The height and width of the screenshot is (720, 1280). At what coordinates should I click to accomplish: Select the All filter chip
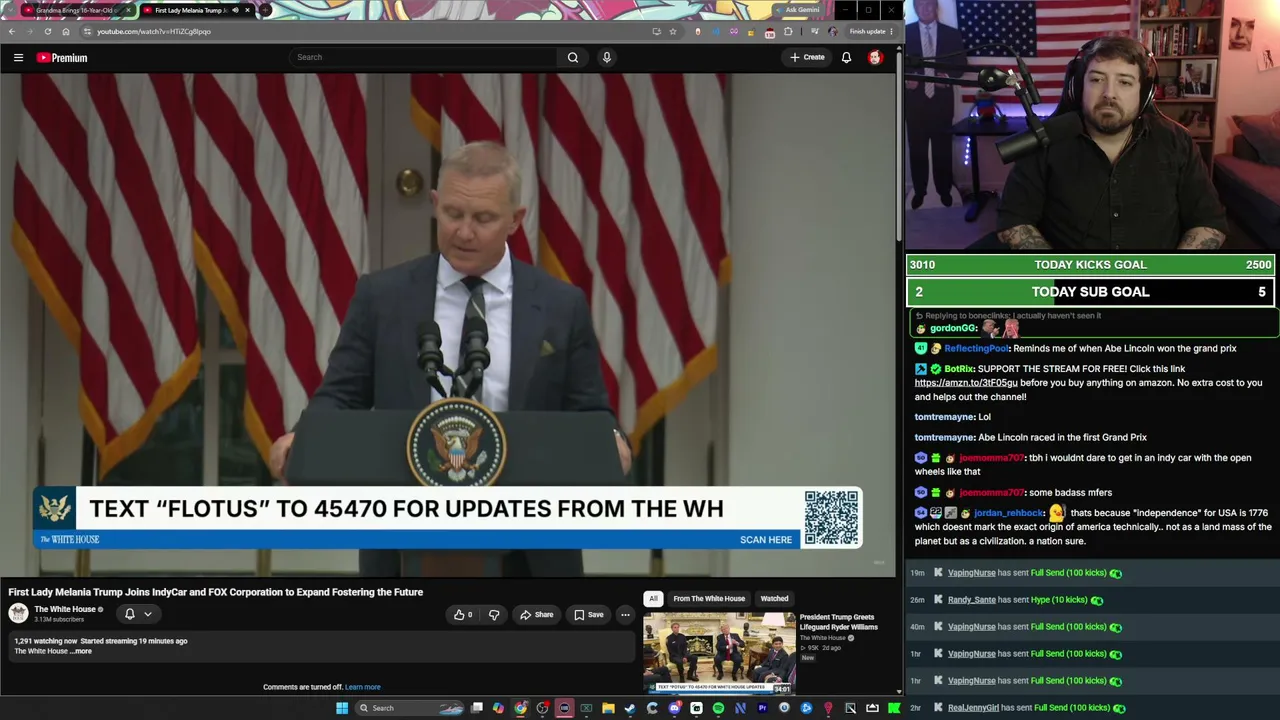click(x=653, y=599)
